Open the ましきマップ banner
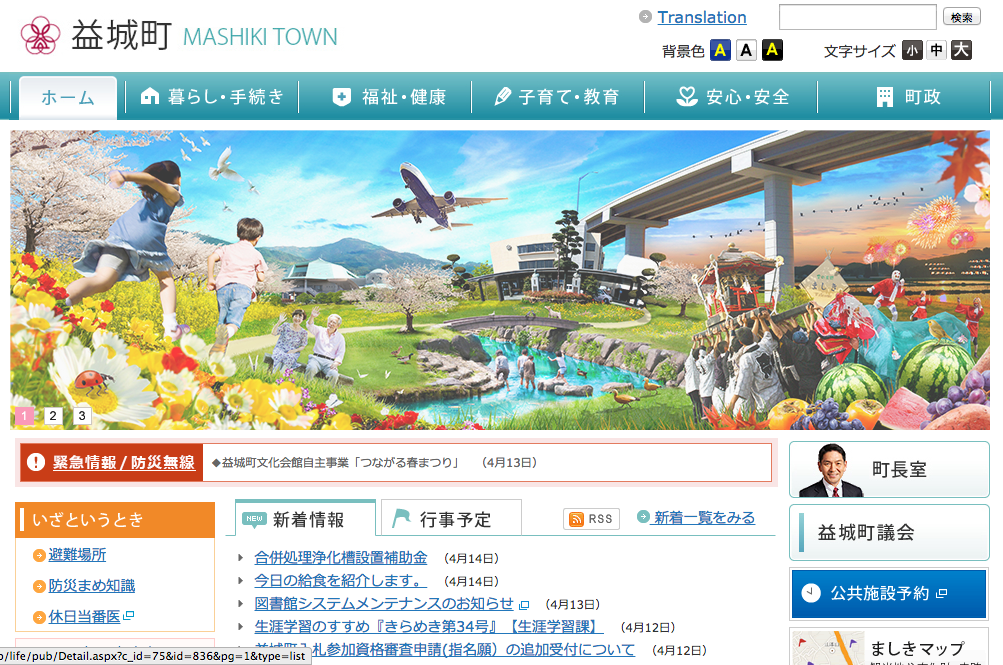The image size is (1003, 665). pyautogui.click(x=889, y=646)
